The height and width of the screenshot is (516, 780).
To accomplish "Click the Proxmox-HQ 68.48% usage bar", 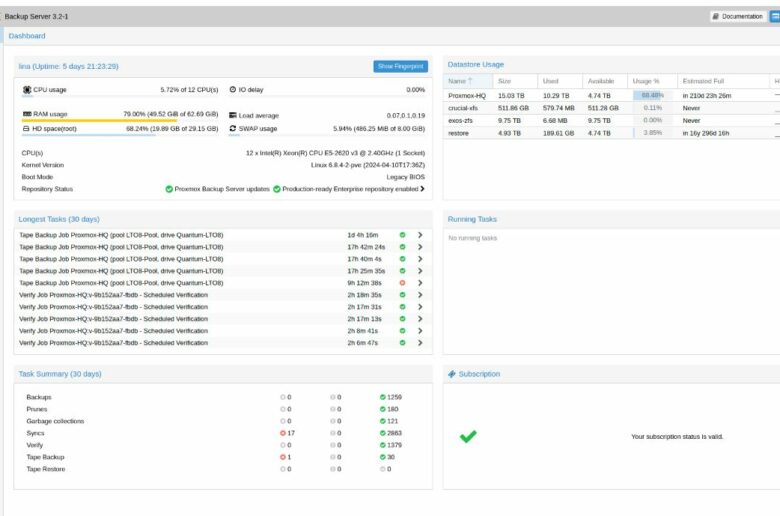I will click(652, 95).
